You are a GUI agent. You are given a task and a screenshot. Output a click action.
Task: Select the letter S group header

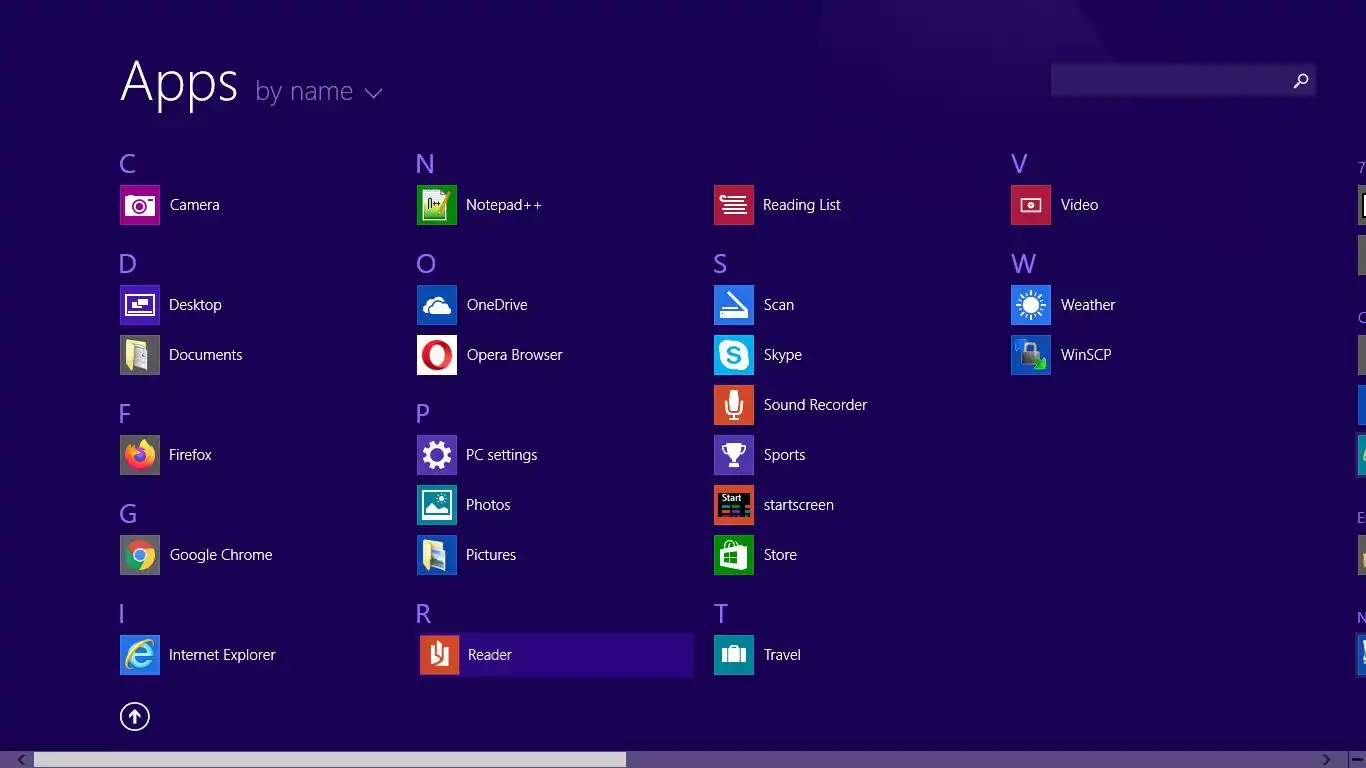click(720, 264)
